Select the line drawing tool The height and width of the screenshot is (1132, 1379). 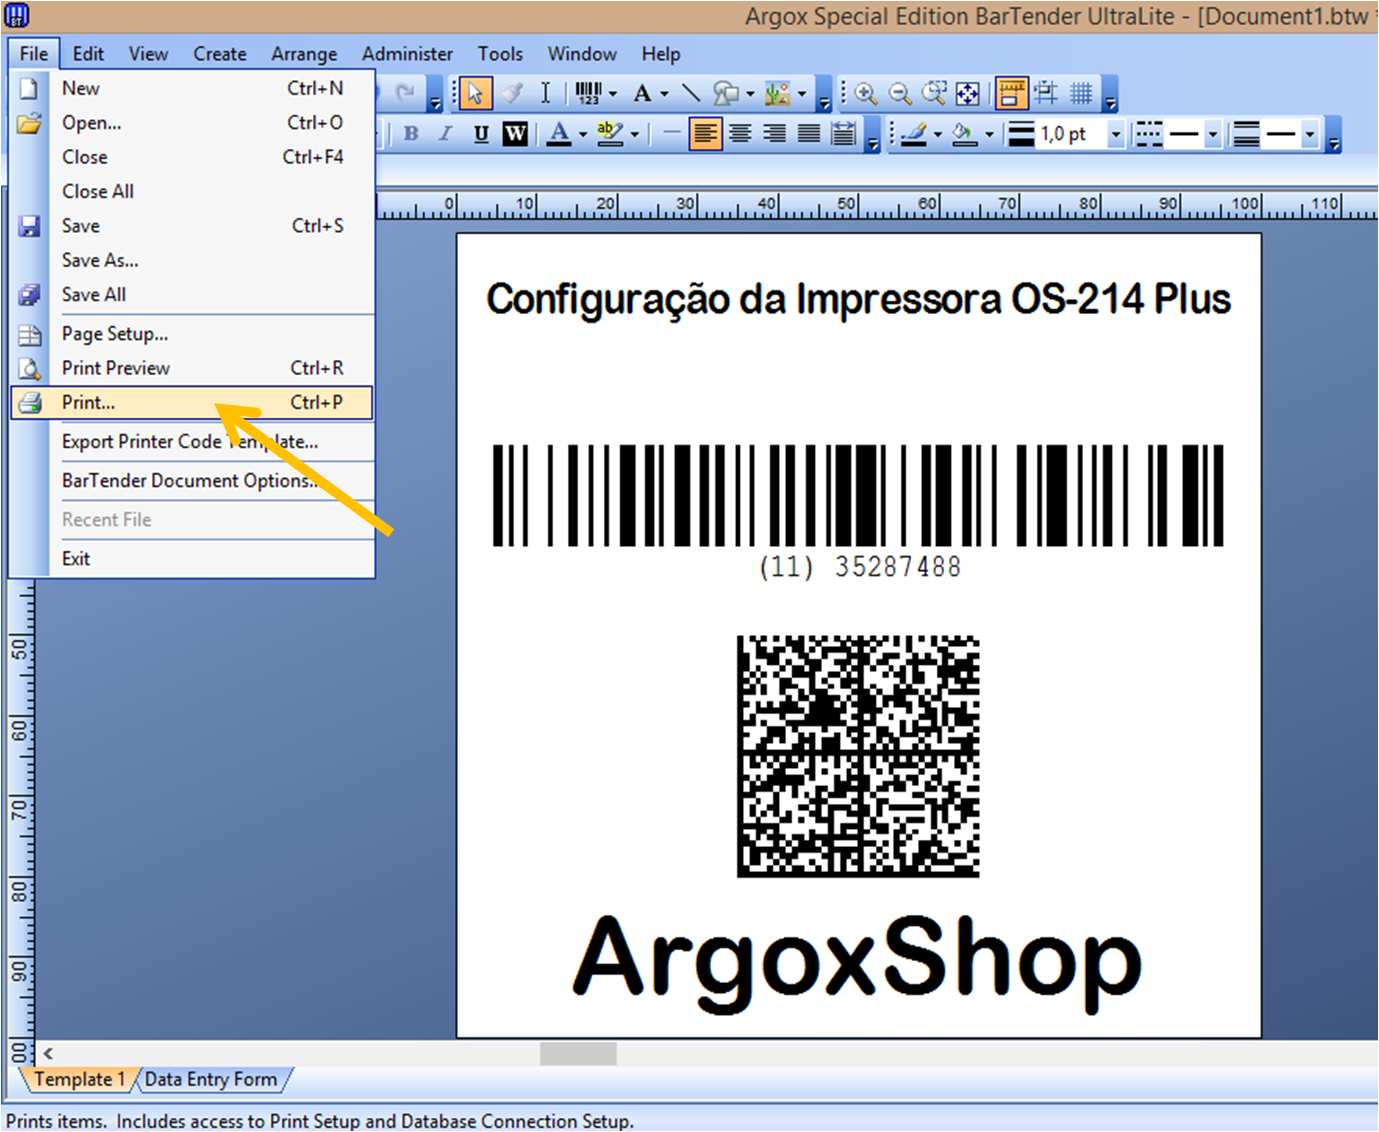coord(691,94)
